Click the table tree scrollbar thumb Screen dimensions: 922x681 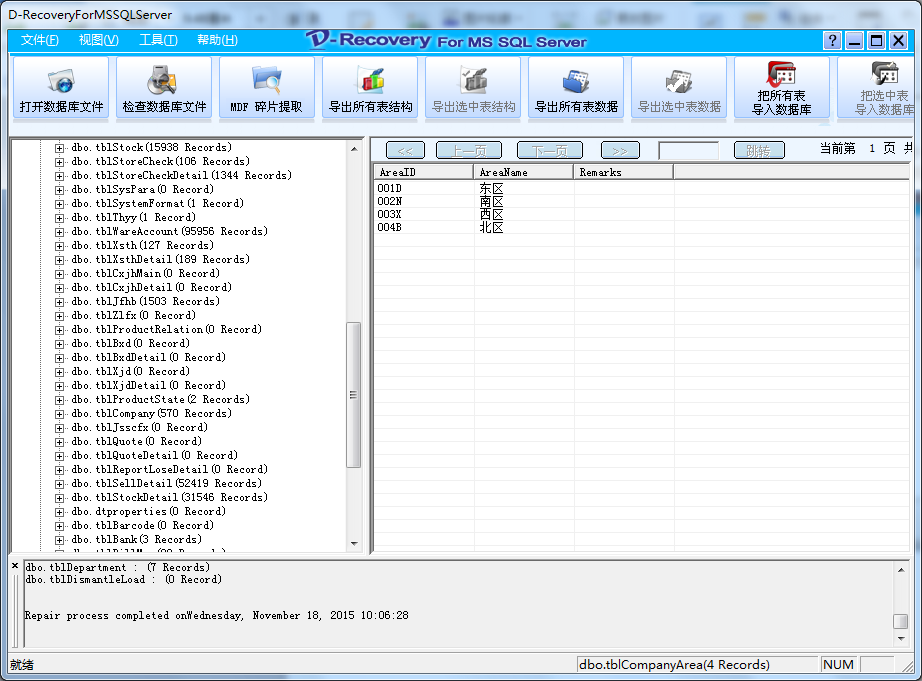coord(353,395)
